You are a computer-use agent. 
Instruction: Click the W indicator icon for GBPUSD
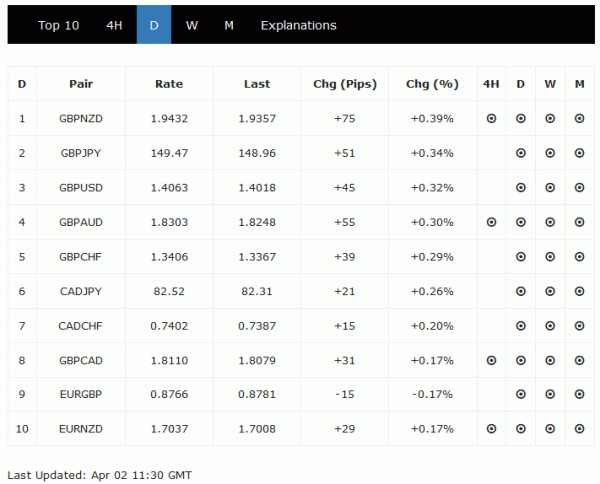click(x=550, y=187)
